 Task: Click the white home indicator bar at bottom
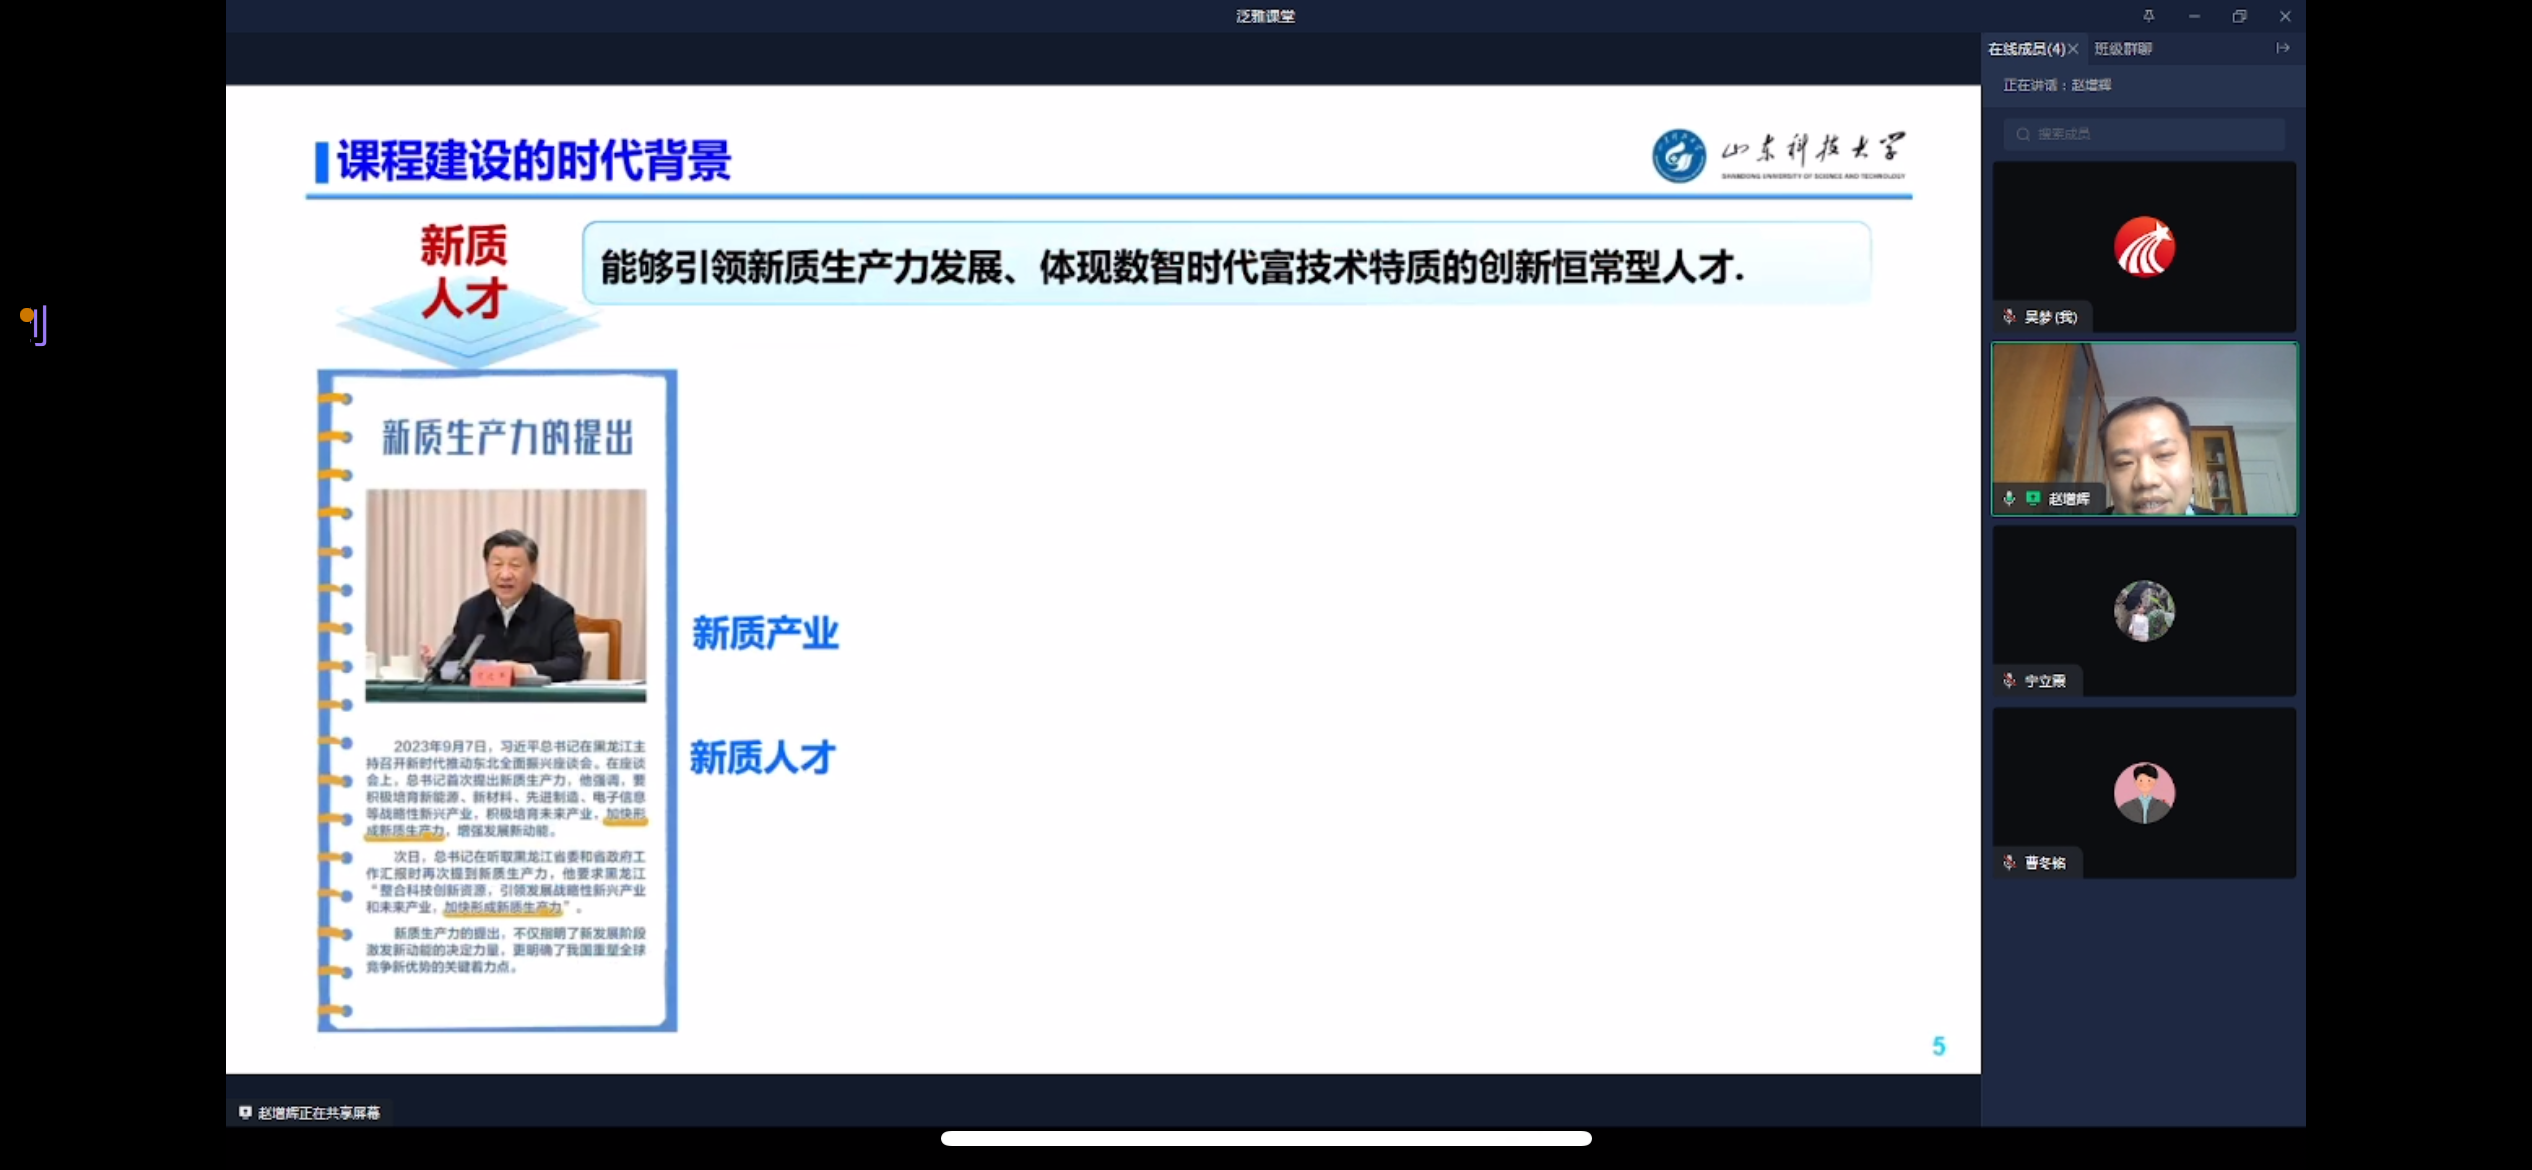coord(1266,1138)
